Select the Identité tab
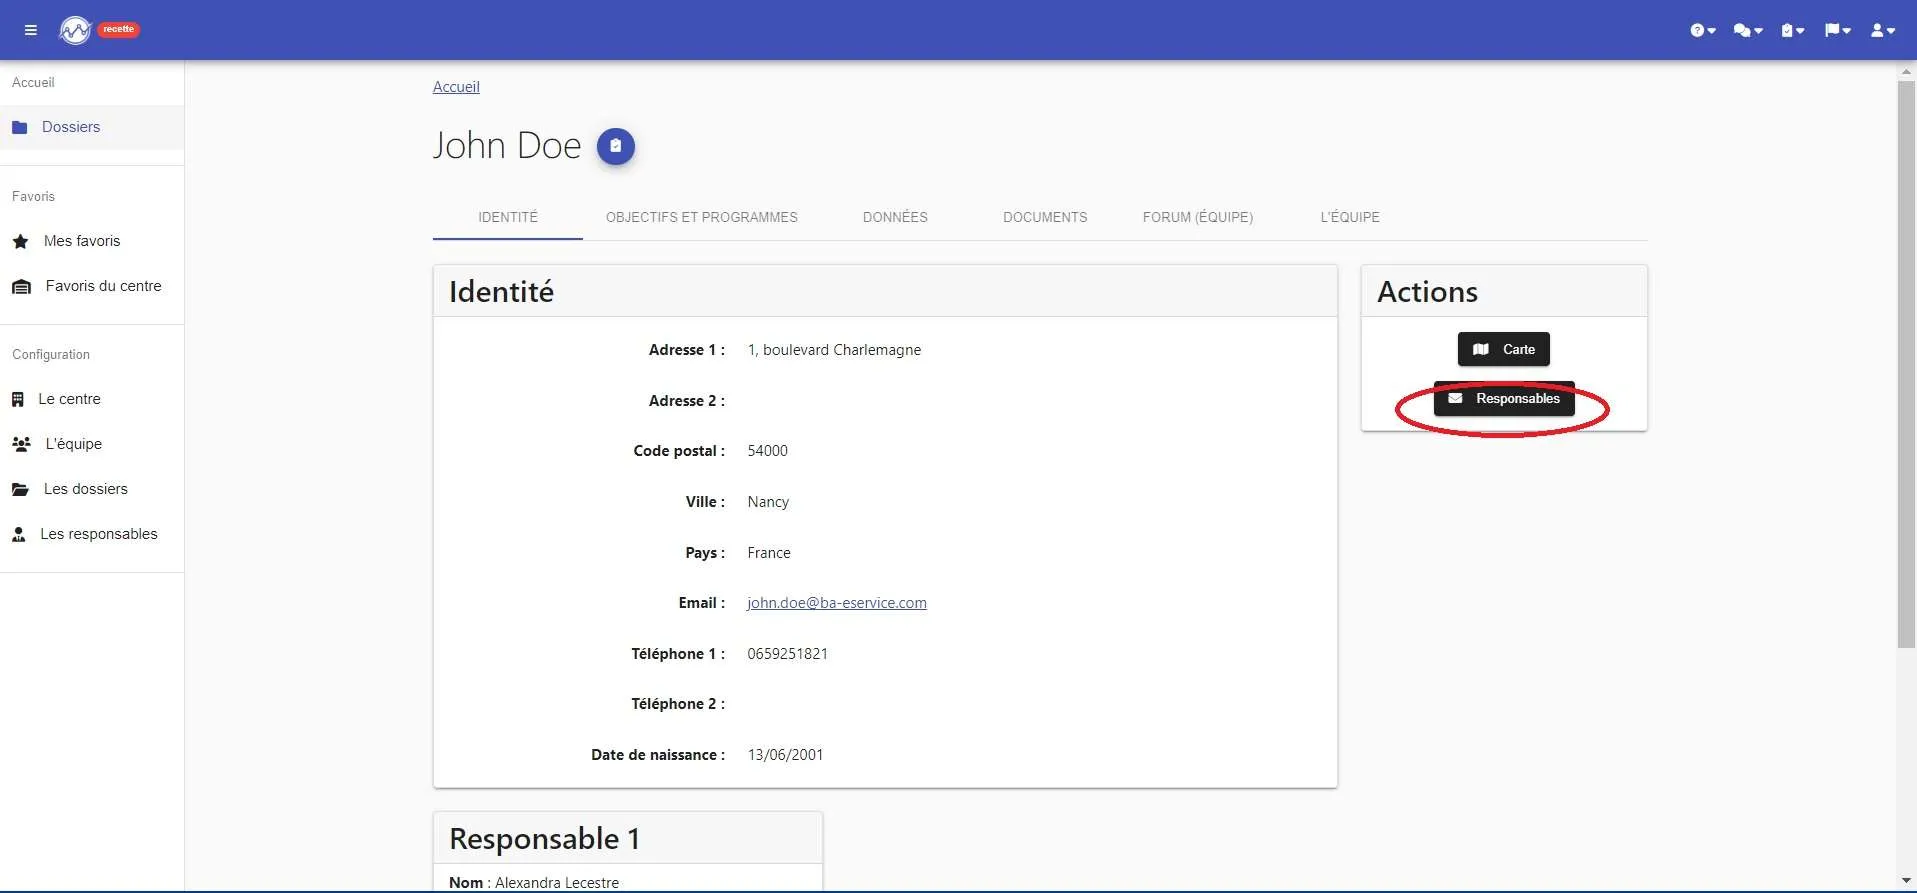This screenshot has width=1917, height=893. 508,217
